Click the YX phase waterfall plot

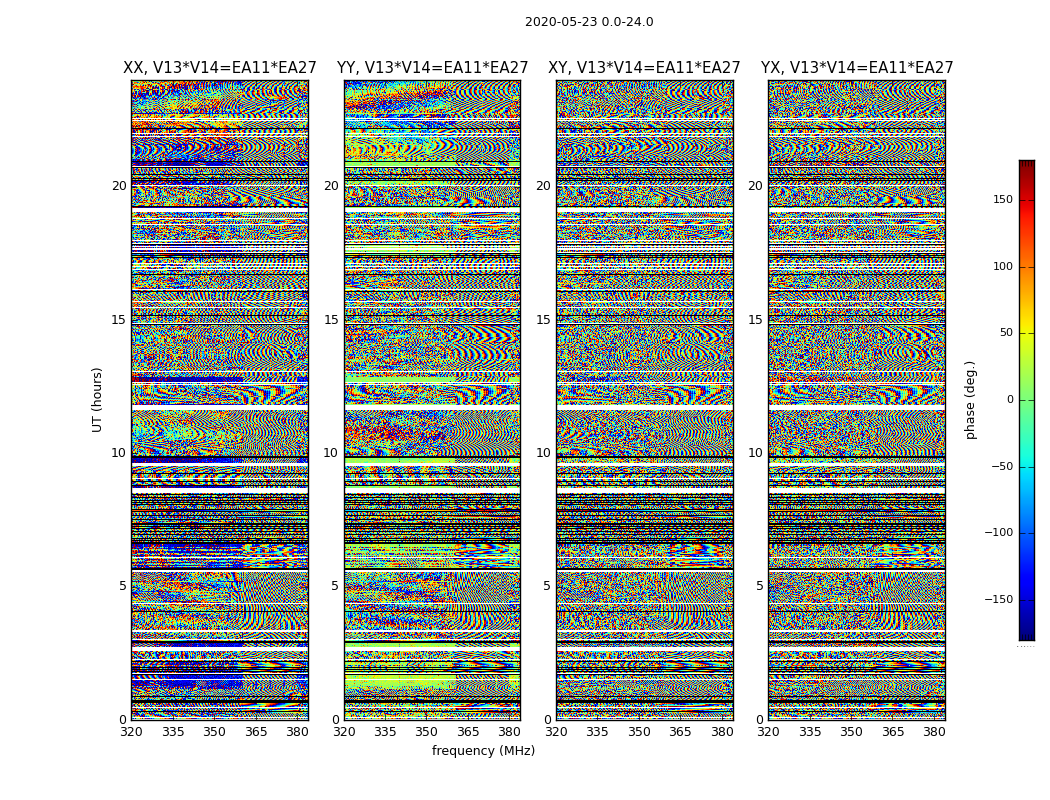click(x=856, y=400)
